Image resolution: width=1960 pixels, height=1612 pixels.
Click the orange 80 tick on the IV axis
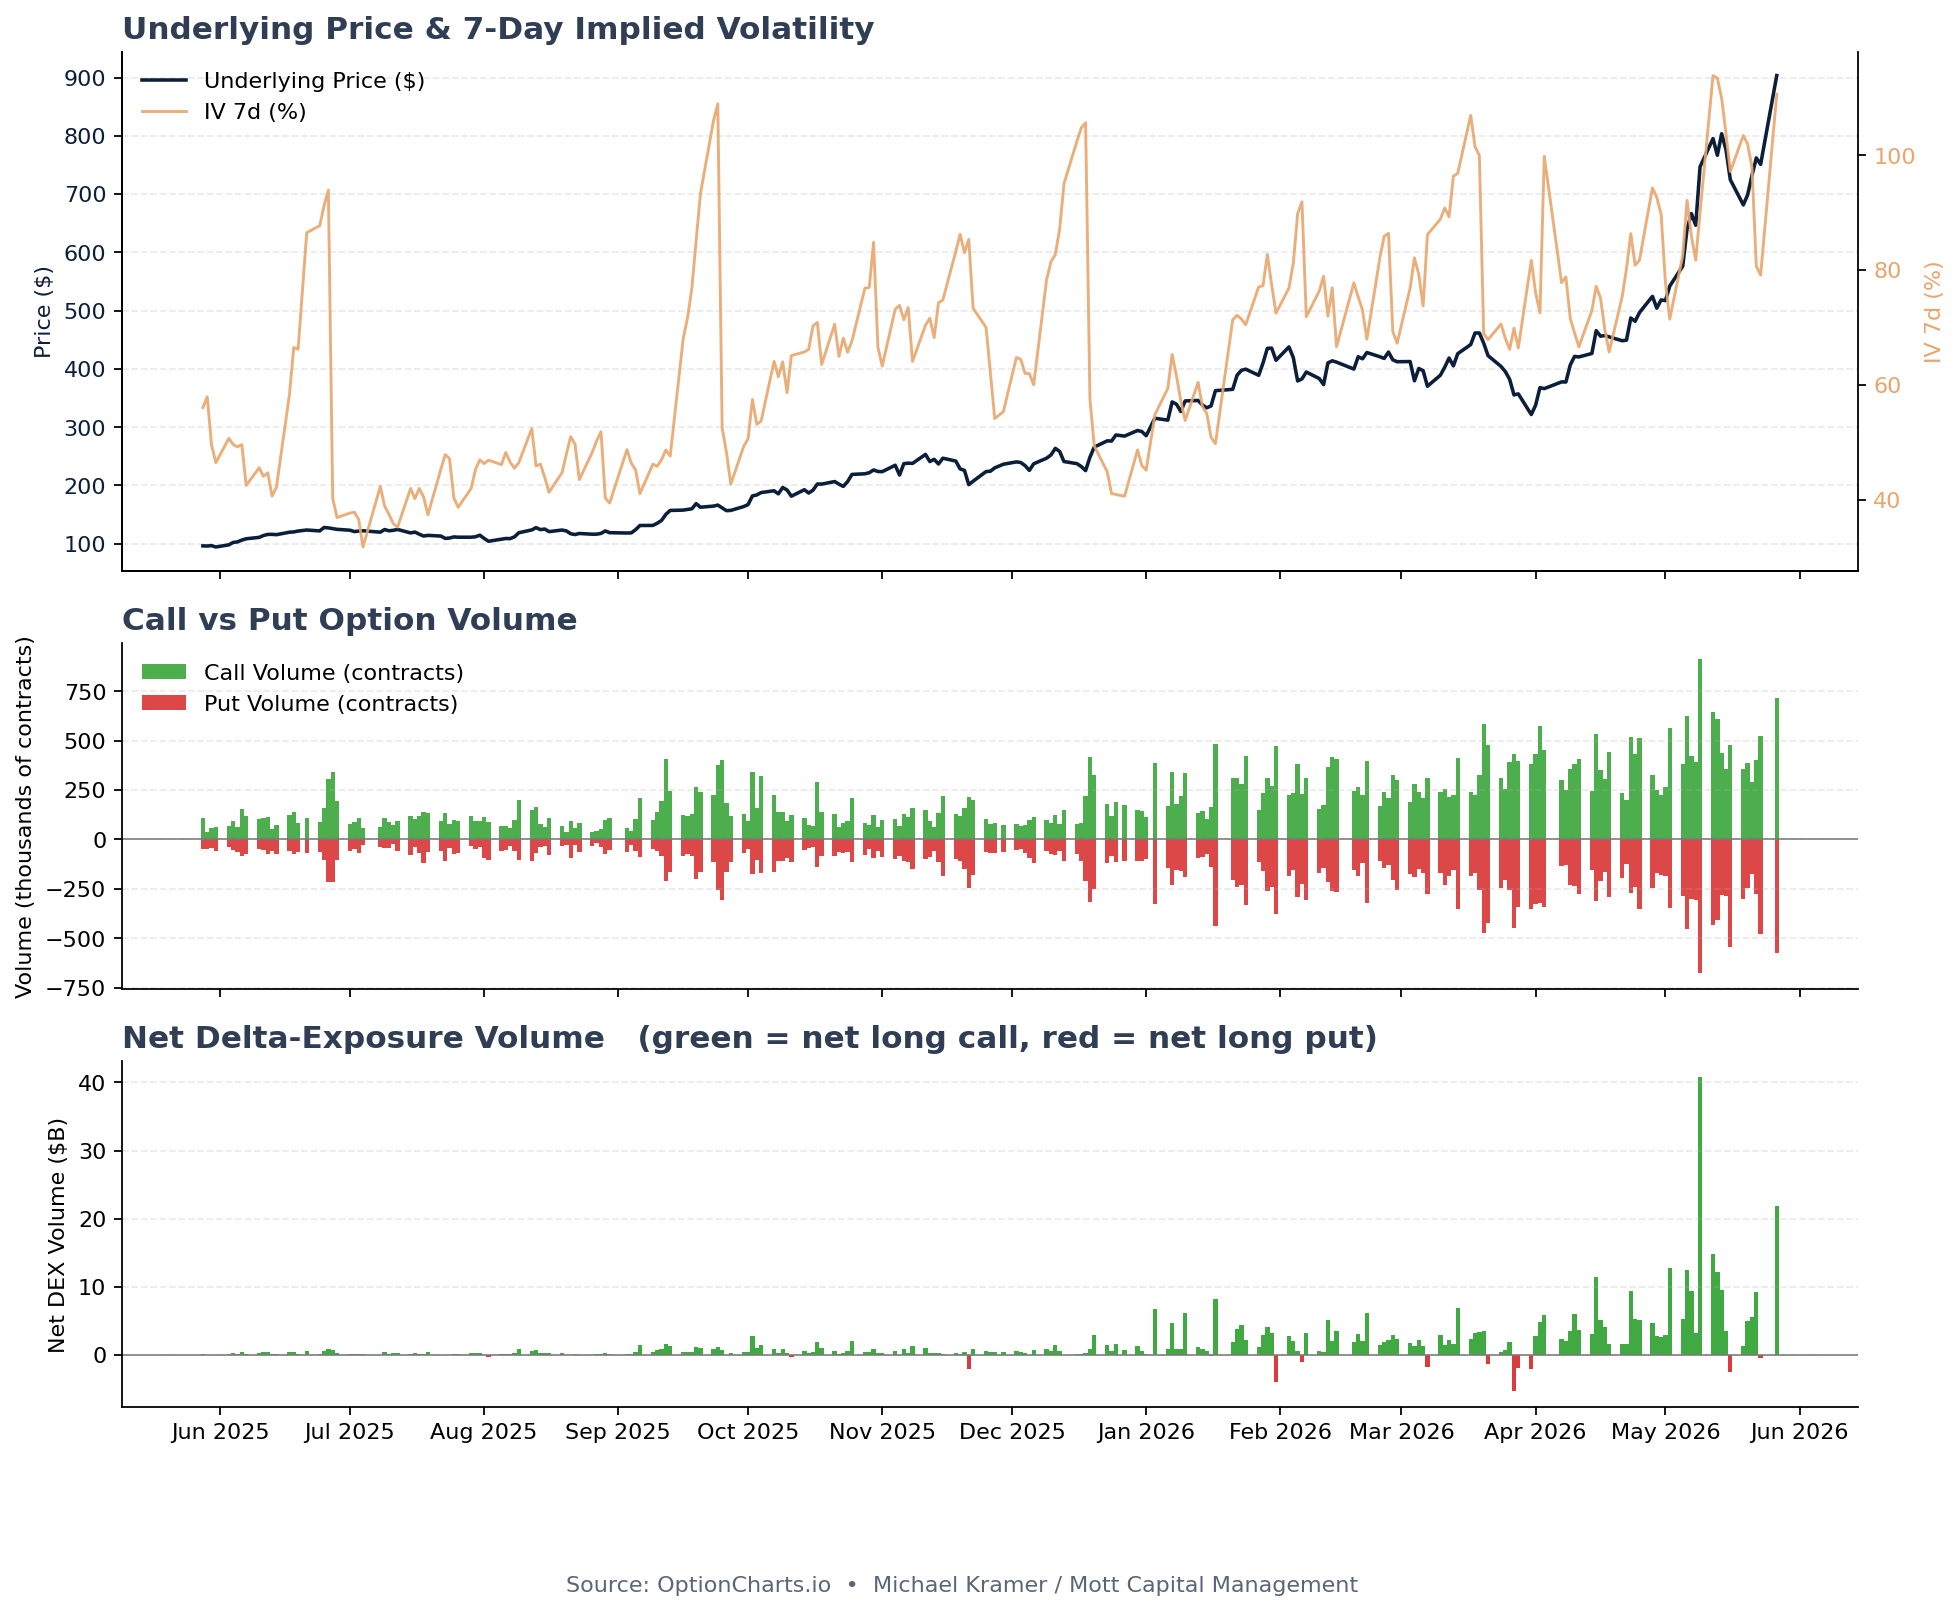click(1887, 272)
